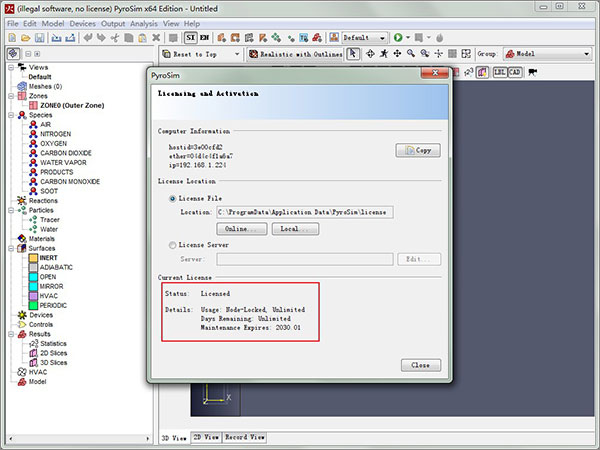Select ZONE0 (Outer Zone) tree item
Image resolution: width=600 pixels, height=450 pixels.
click(x=72, y=105)
